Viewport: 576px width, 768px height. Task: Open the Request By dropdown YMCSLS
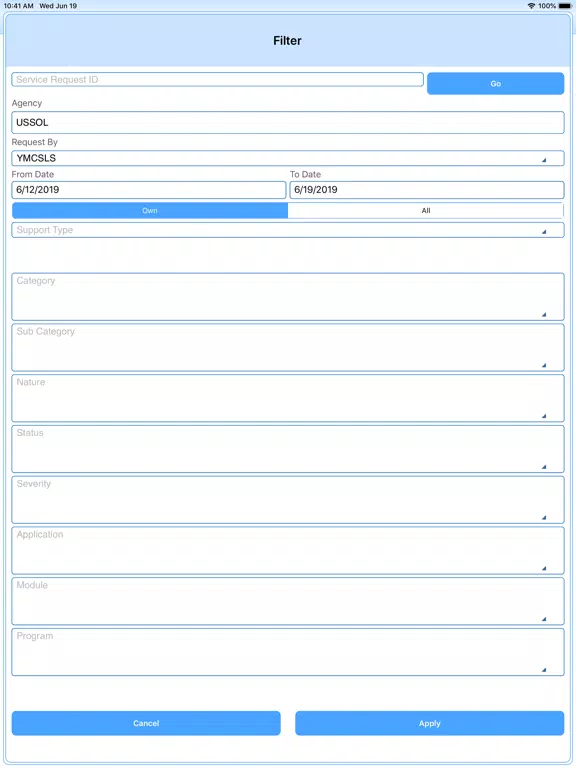(x=288, y=158)
